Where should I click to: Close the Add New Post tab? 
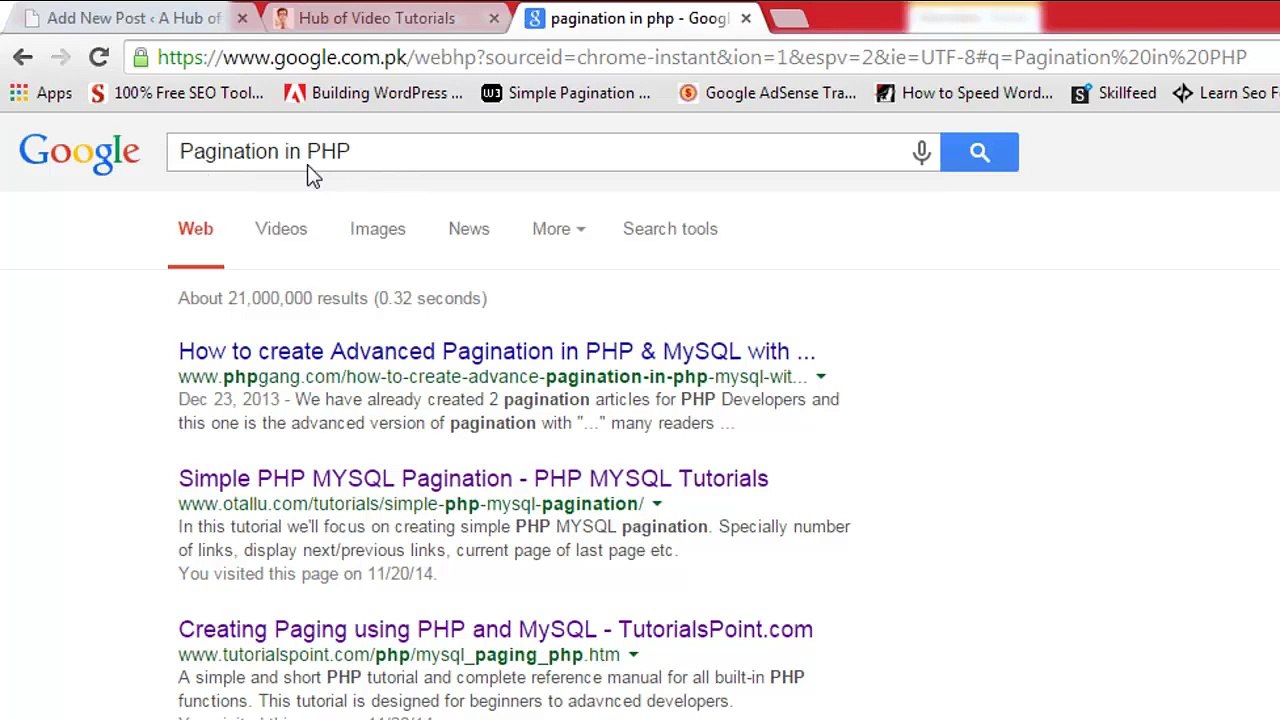[x=242, y=18]
